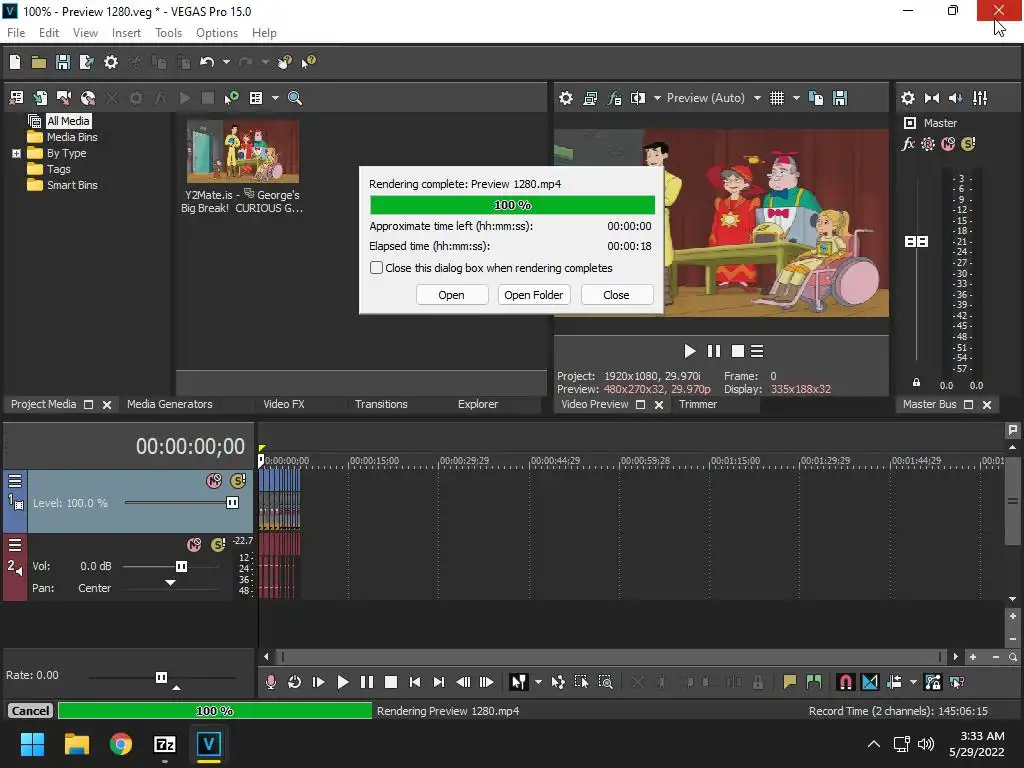Image resolution: width=1024 pixels, height=768 pixels.
Task: Click the What's This help icon
Action: click(308, 62)
